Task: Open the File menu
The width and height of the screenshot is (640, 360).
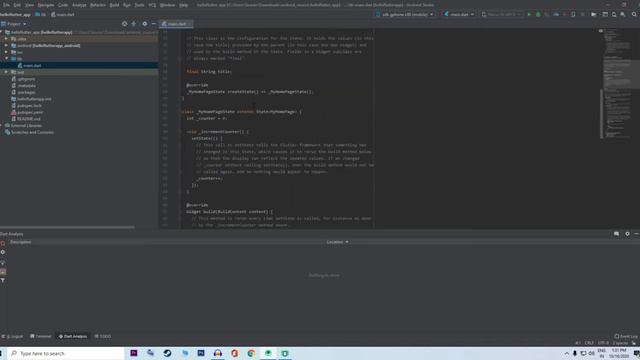Action: pos(6,5)
